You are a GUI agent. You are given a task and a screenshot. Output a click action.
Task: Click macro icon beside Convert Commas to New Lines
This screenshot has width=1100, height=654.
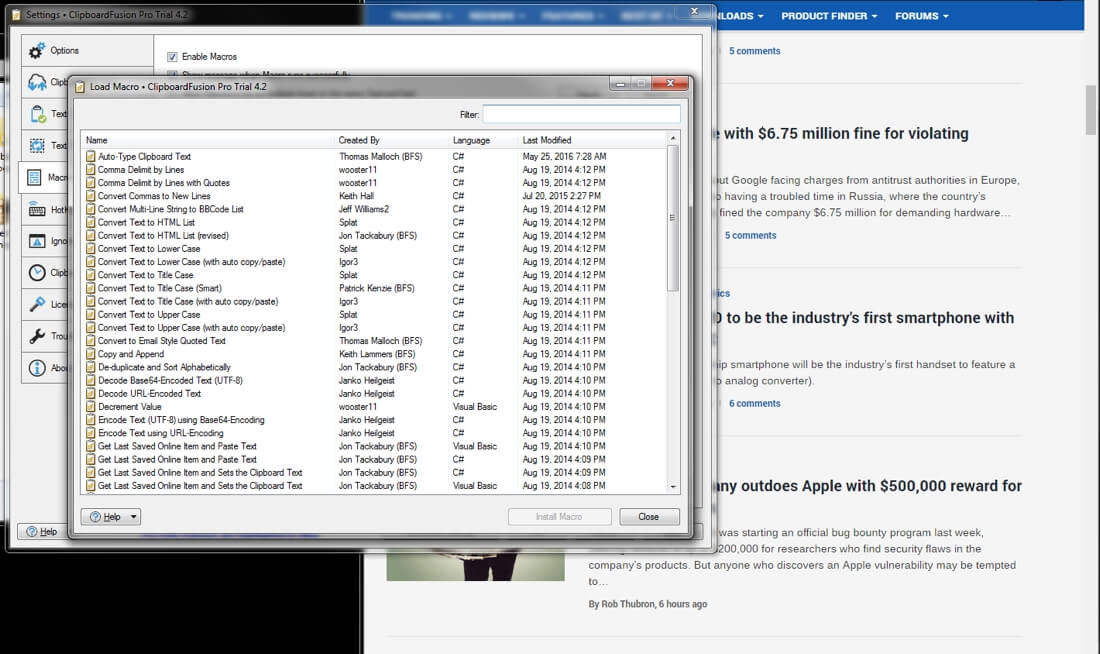(x=90, y=196)
